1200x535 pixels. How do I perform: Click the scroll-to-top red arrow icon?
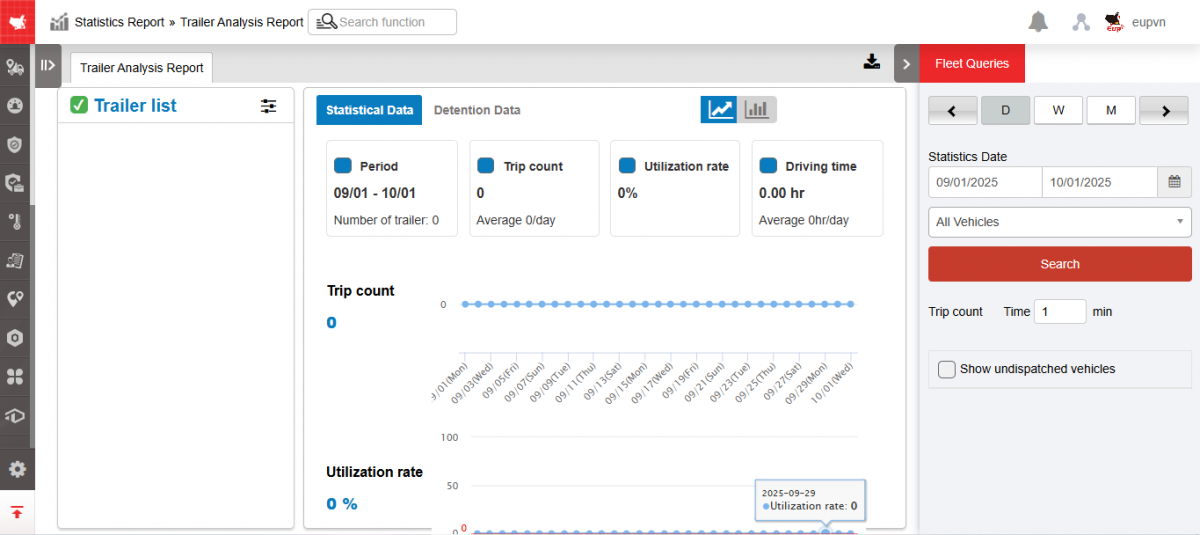17,513
